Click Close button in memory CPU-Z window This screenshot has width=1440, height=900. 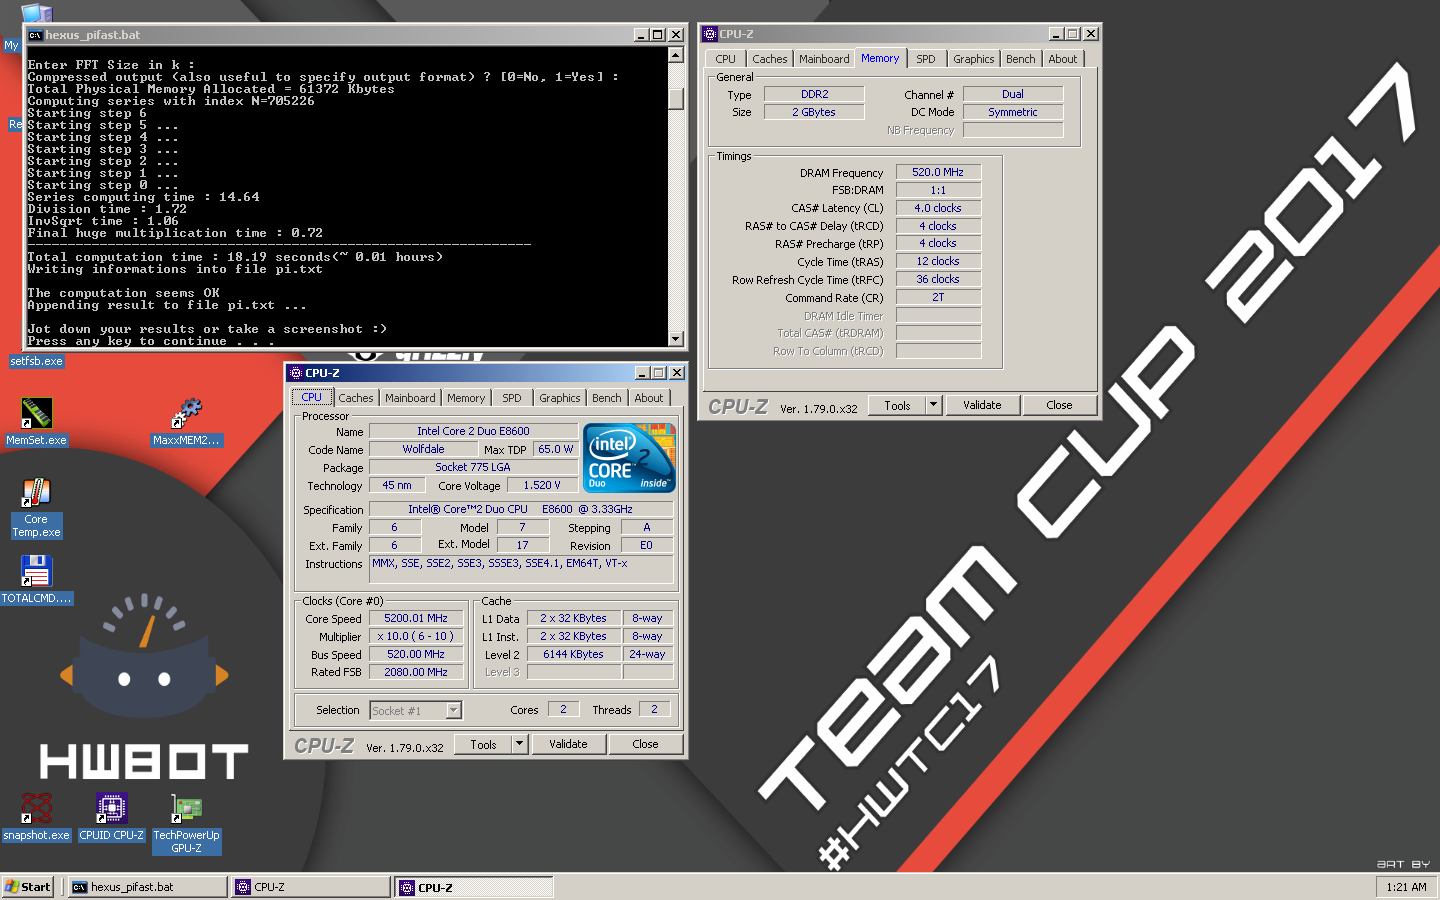pos(1059,405)
